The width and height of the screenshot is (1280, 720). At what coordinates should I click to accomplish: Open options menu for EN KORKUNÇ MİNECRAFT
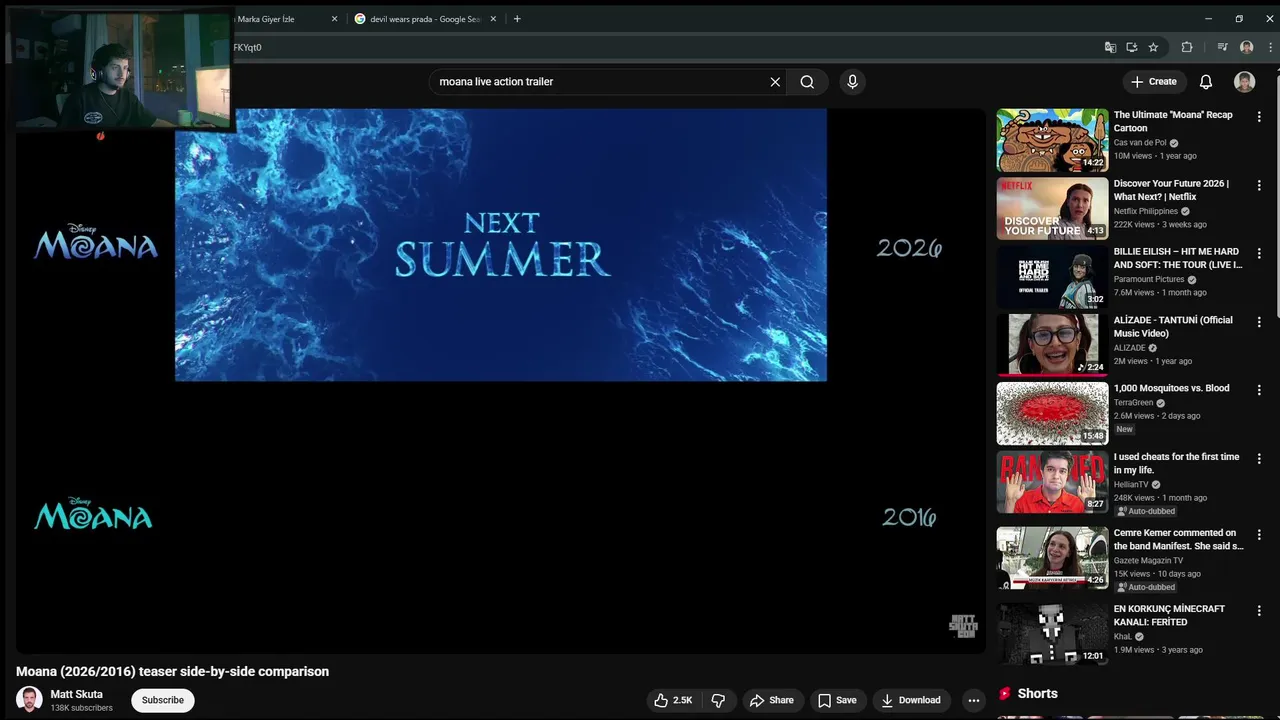coord(1259,610)
